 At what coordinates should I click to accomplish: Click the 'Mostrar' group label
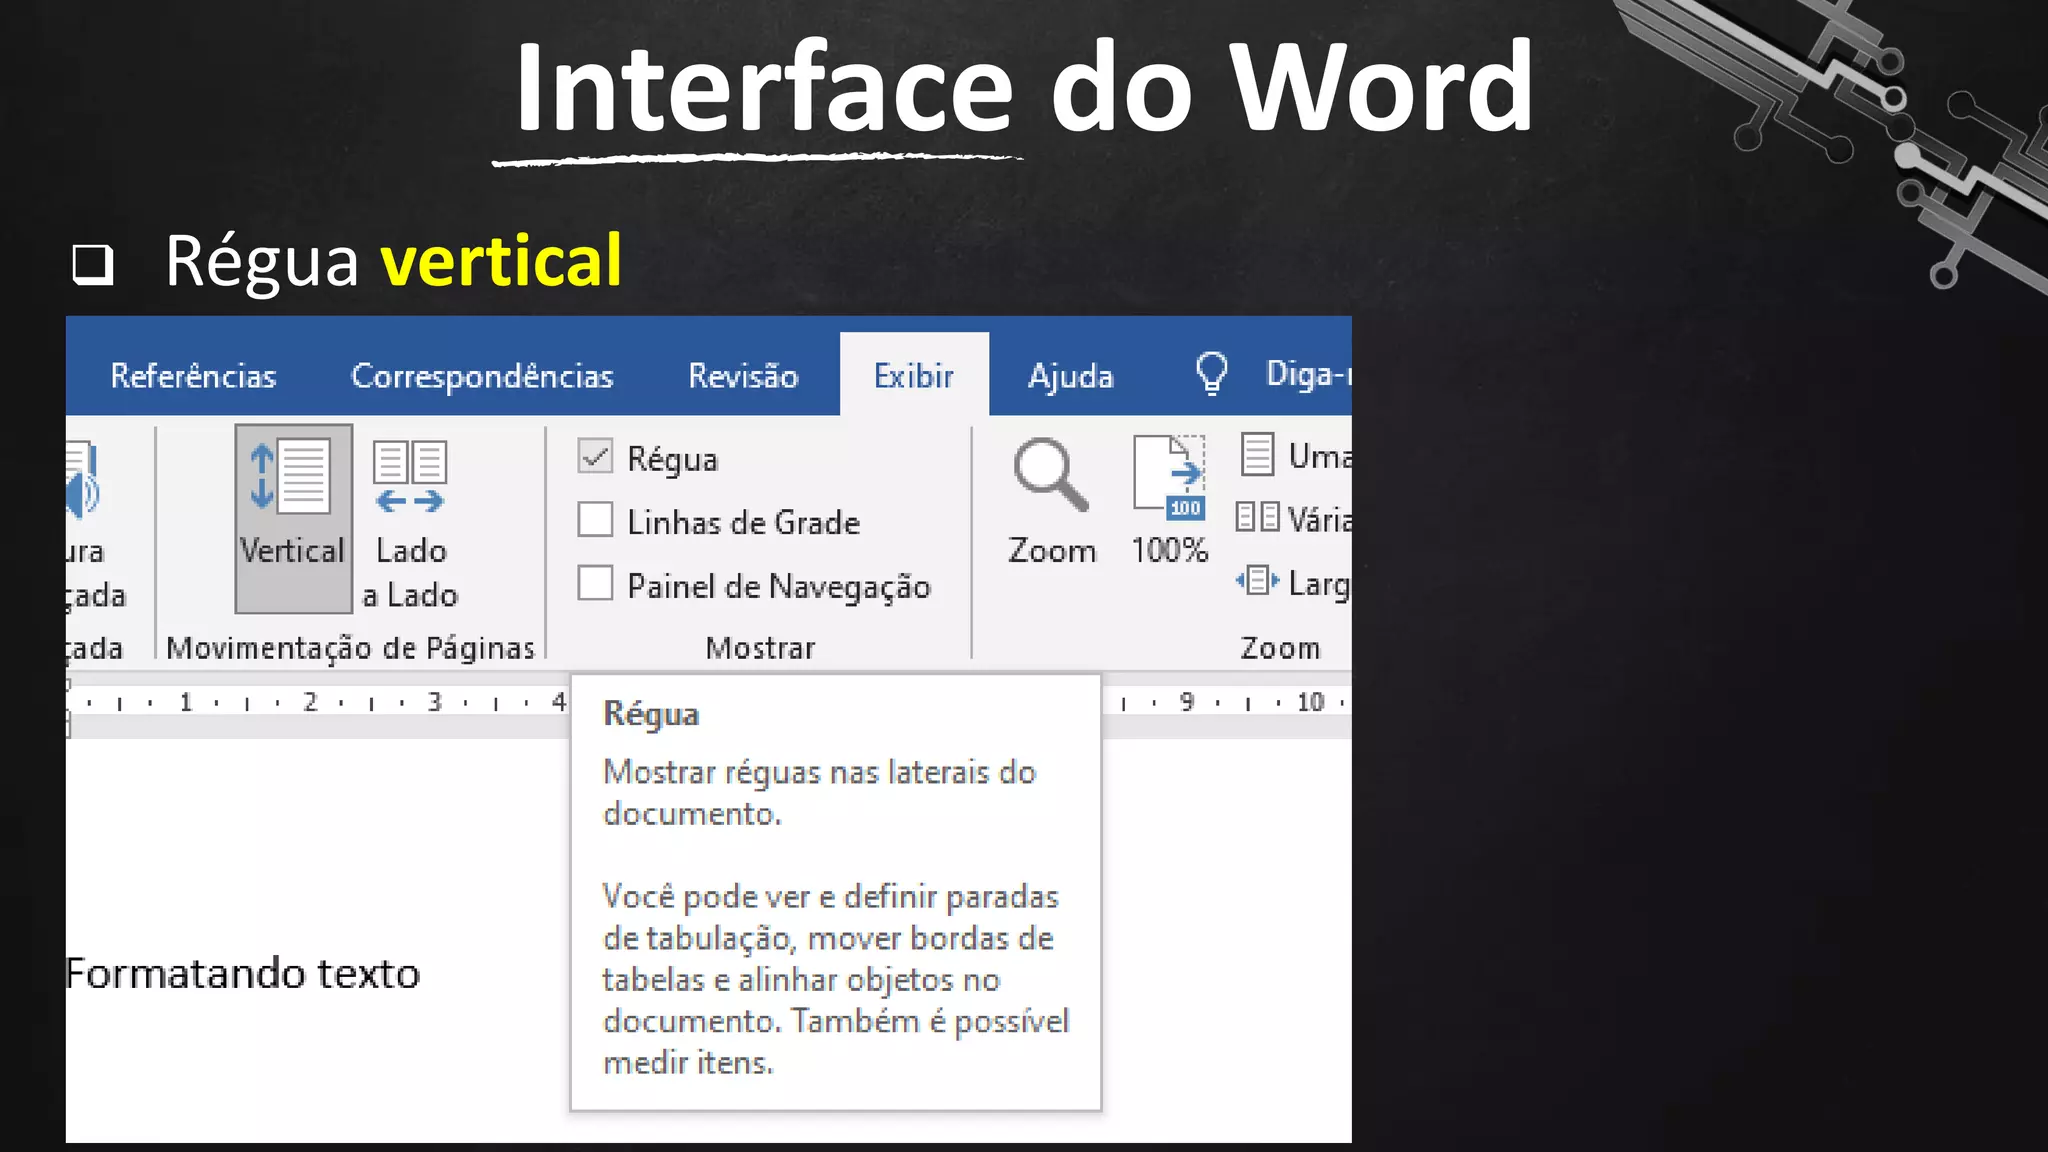(x=760, y=648)
